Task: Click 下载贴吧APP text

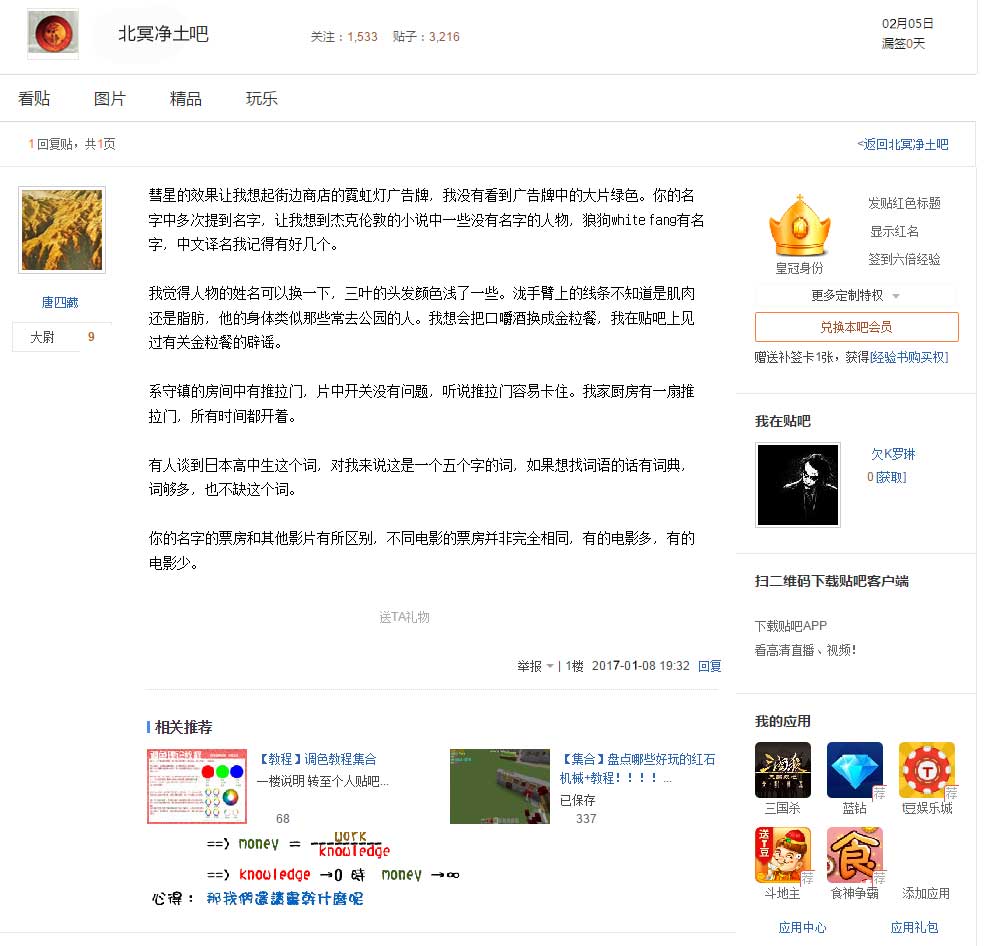Action: point(791,626)
